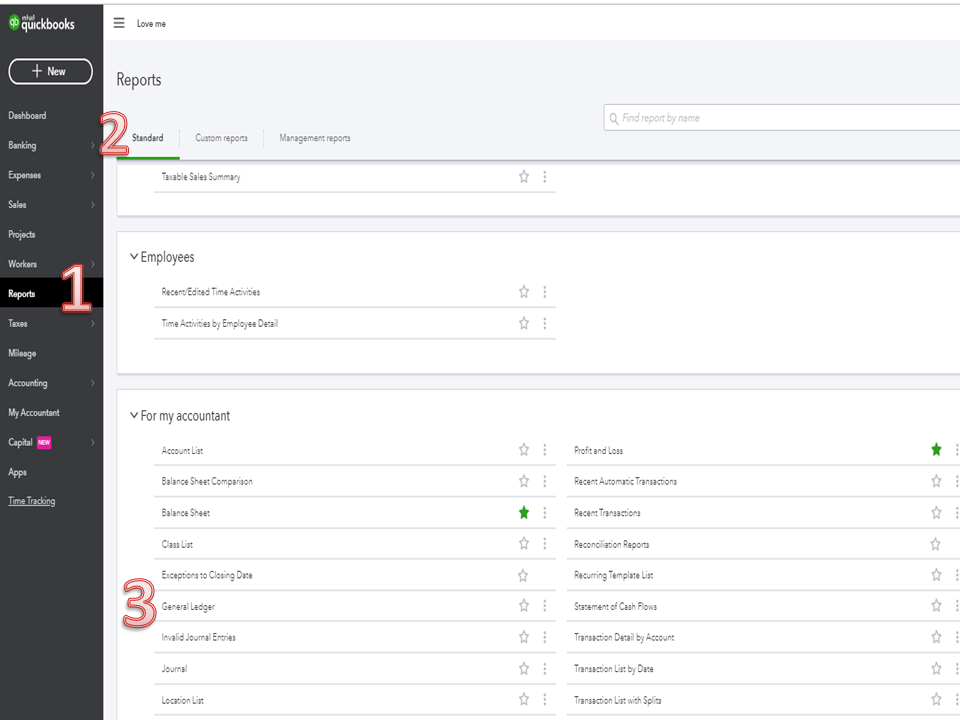Unfavorite the Balance Sheet report star
This screenshot has height=720, width=960.
tap(524, 513)
